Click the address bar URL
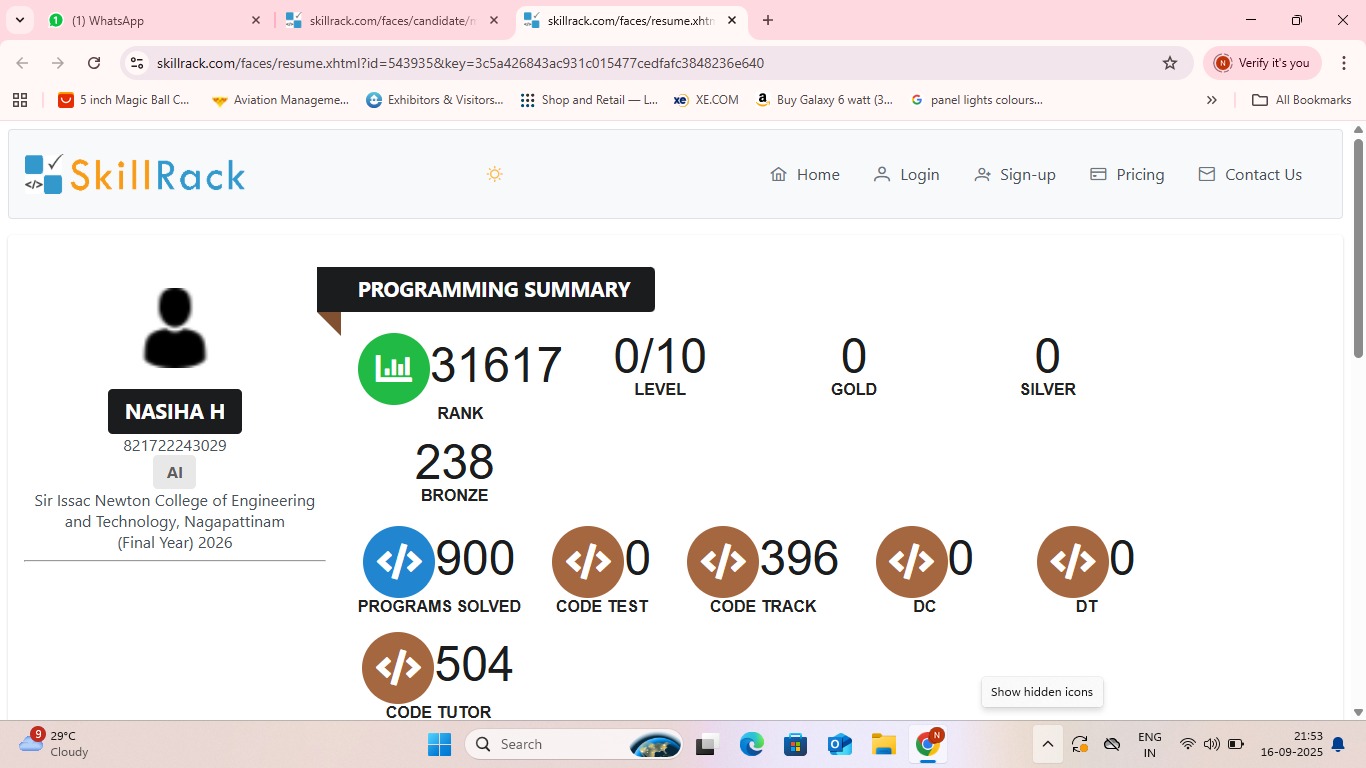This screenshot has height=768, width=1366. pos(460,63)
